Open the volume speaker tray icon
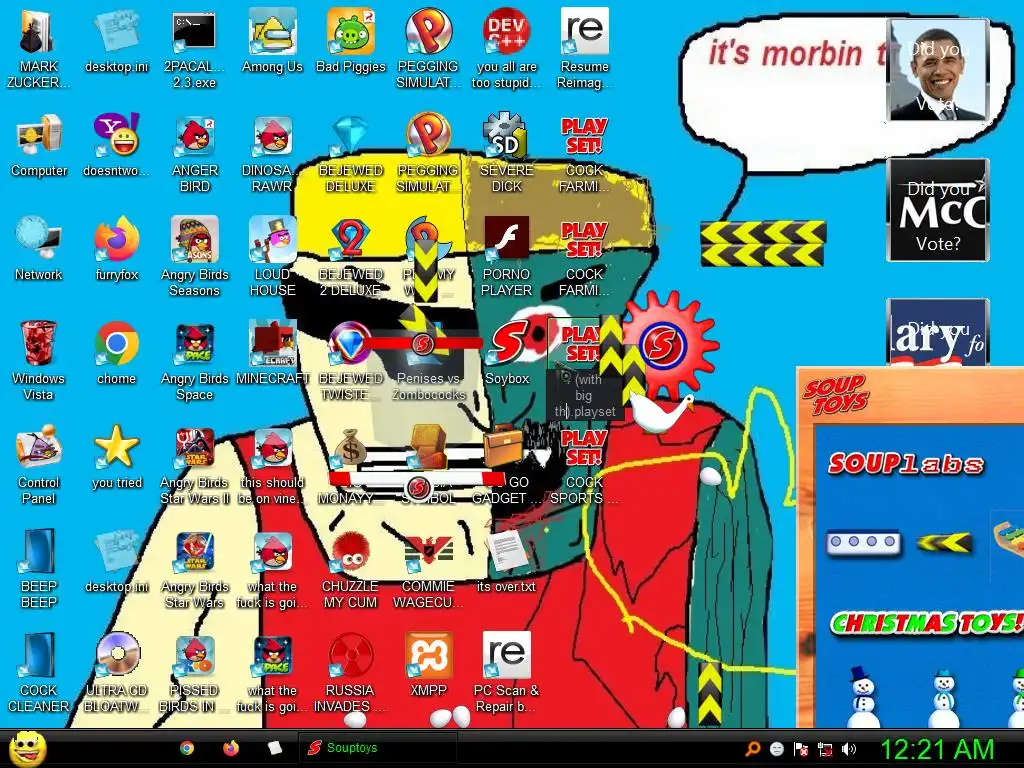The image size is (1024, 768). (849, 749)
